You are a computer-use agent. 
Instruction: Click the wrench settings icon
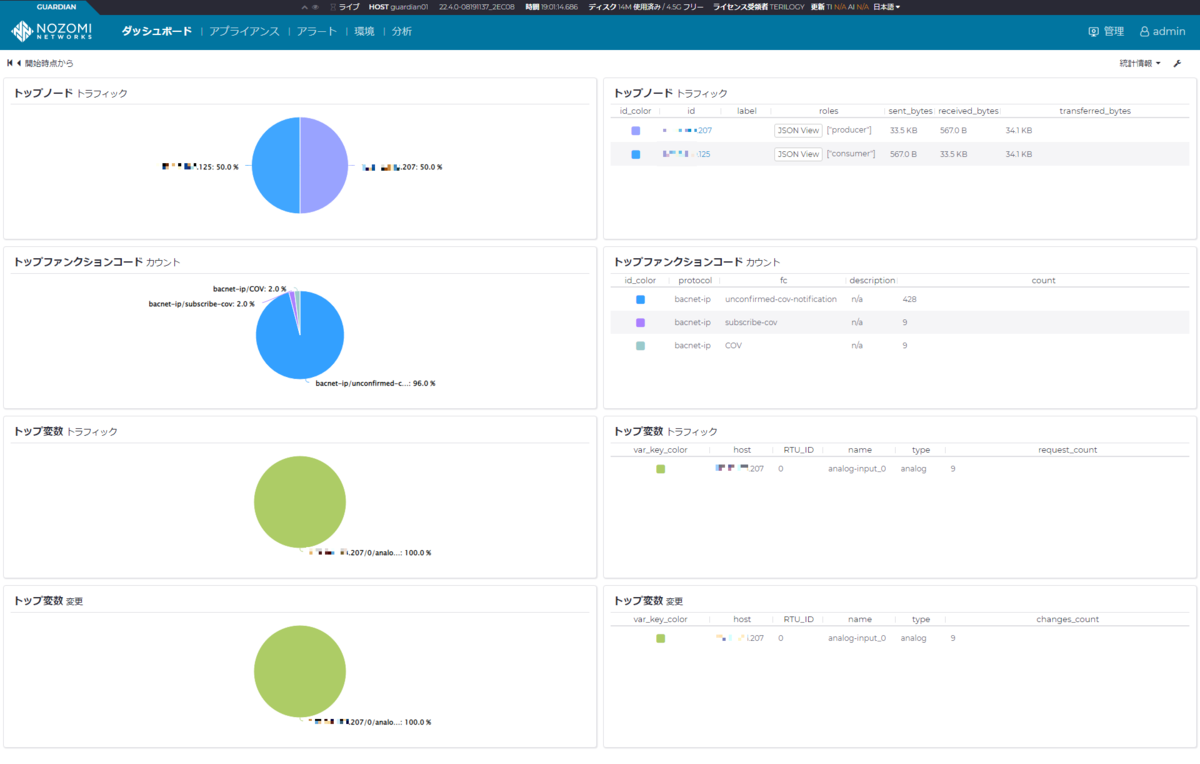click(x=1177, y=63)
